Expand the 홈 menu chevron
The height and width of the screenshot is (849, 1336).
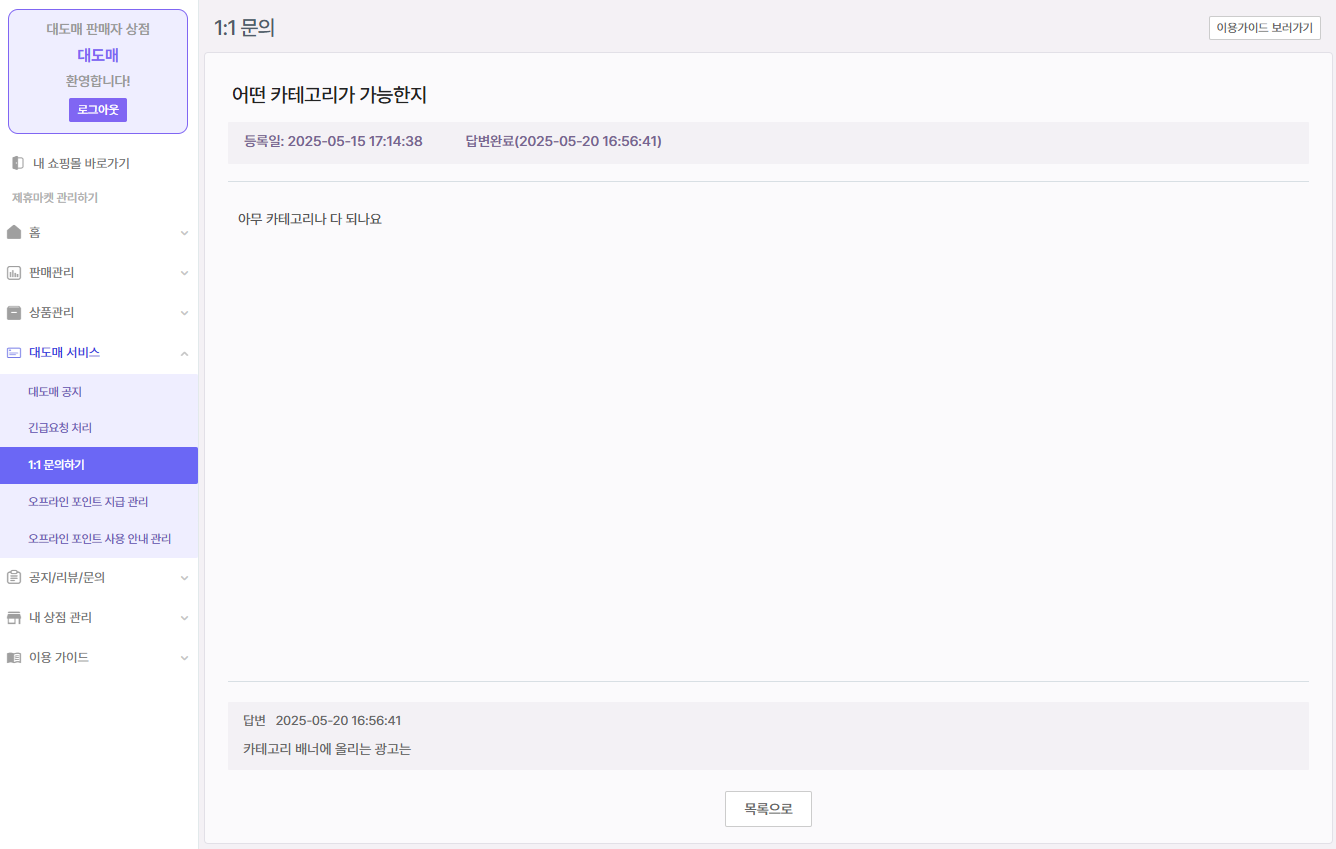(x=184, y=233)
